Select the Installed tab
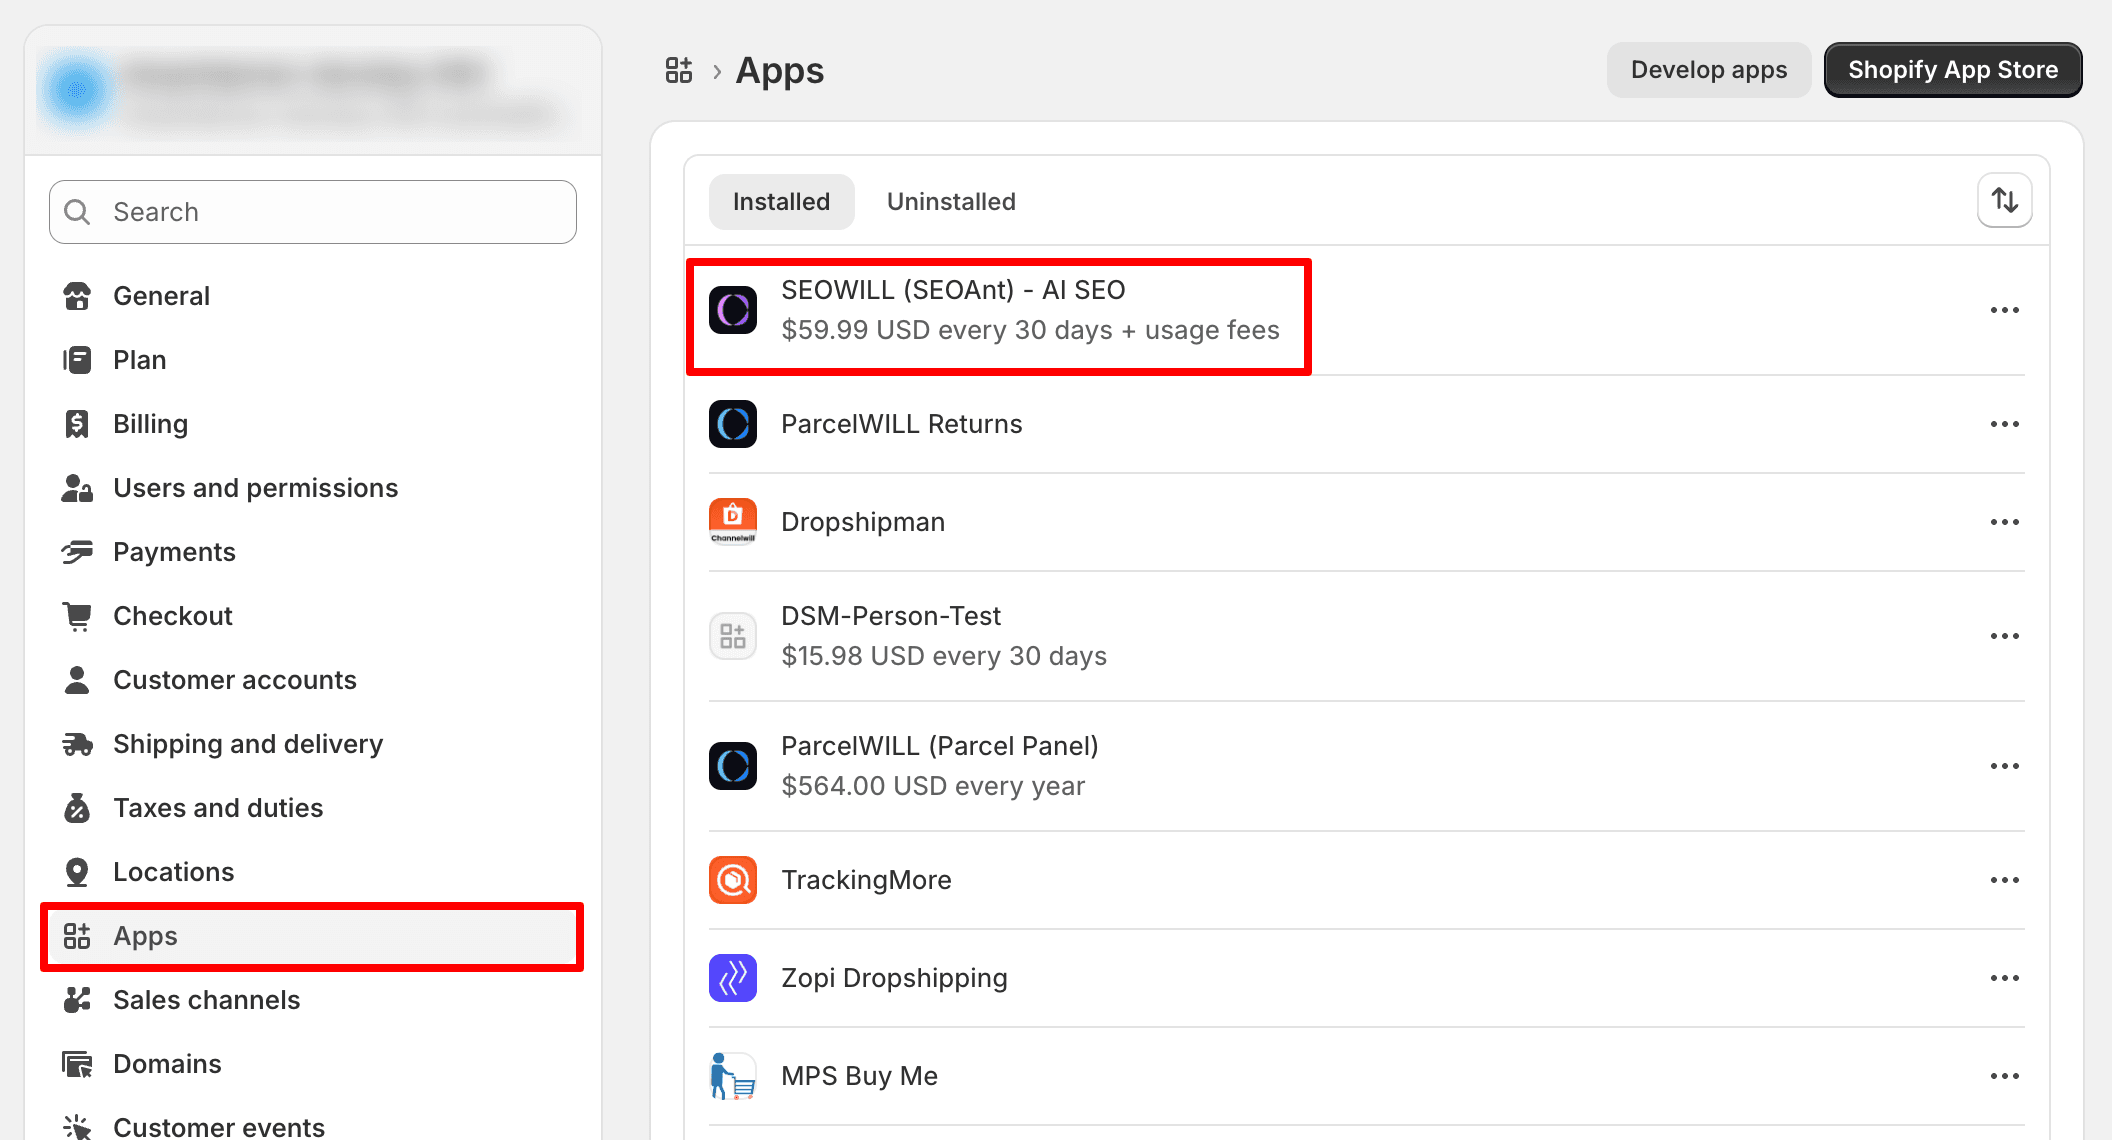This screenshot has height=1140, width=2112. tap(781, 202)
